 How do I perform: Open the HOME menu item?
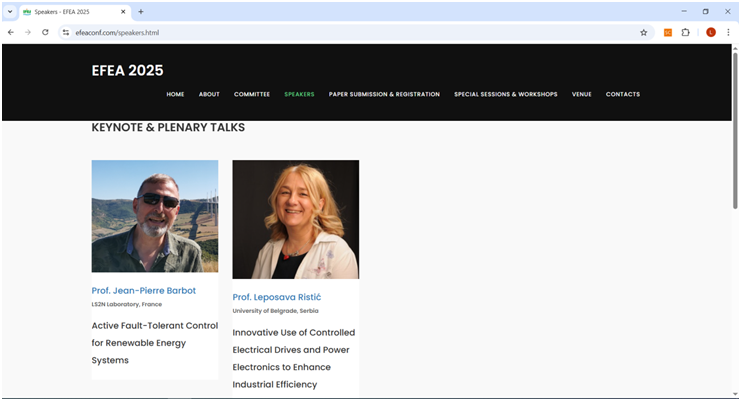click(175, 94)
